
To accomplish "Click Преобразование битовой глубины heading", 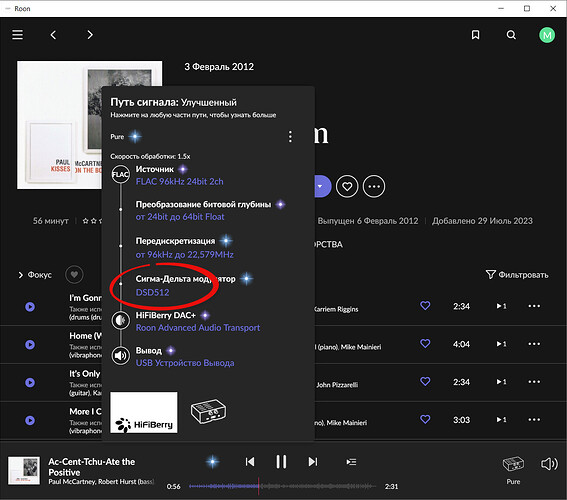I will tap(203, 205).
